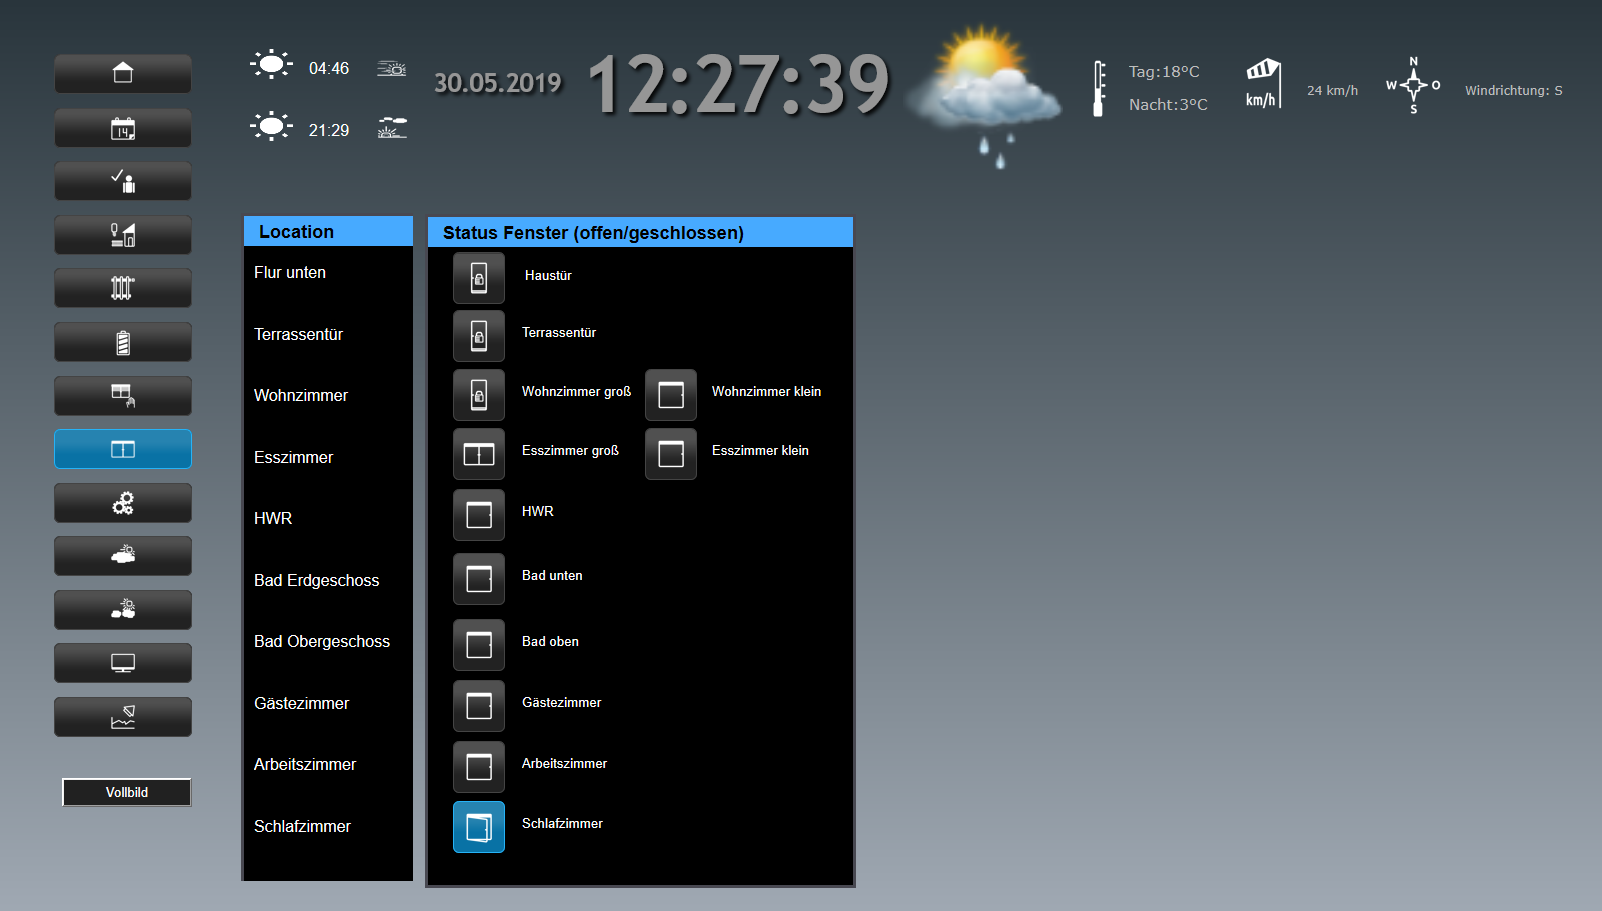Click the date 30.05.2019
The width and height of the screenshot is (1602, 911).
[498, 83]
